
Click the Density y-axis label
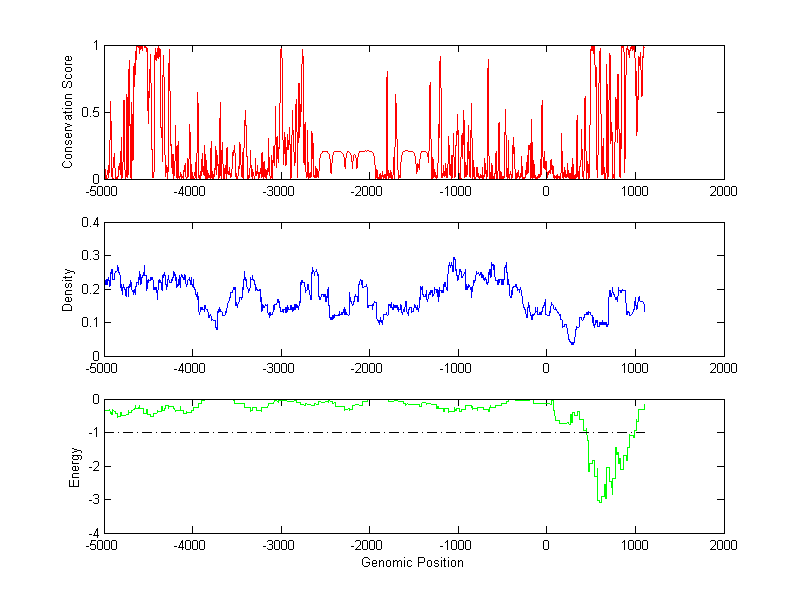(x=68, y=289)
